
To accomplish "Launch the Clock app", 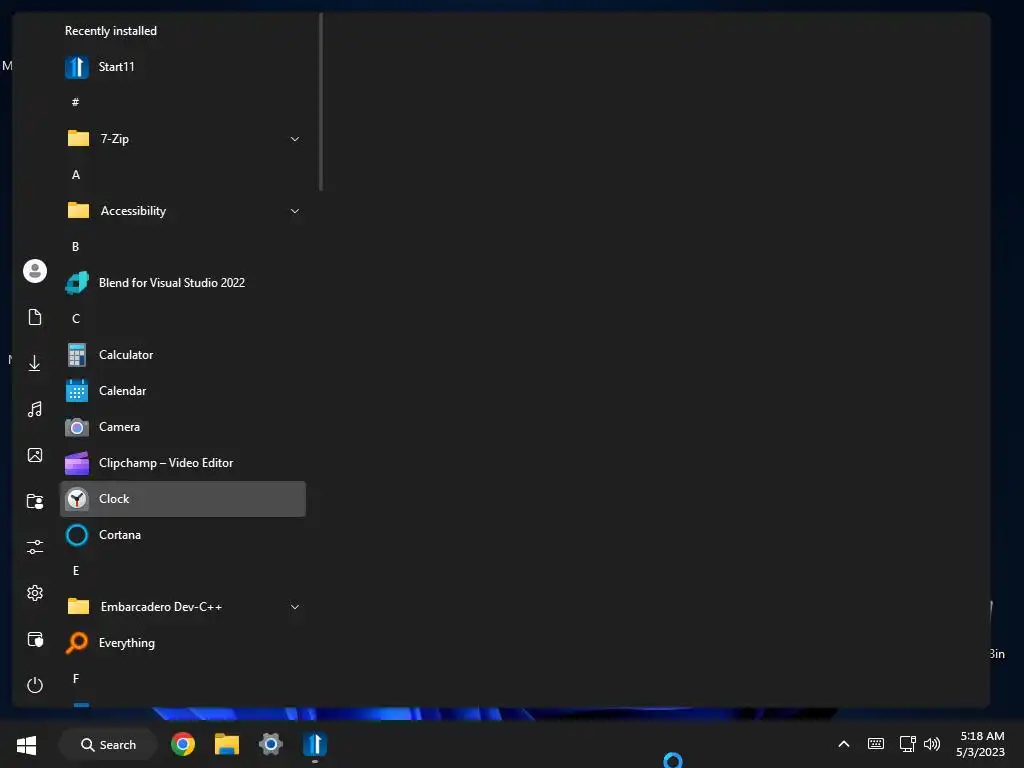I will 183,499.
